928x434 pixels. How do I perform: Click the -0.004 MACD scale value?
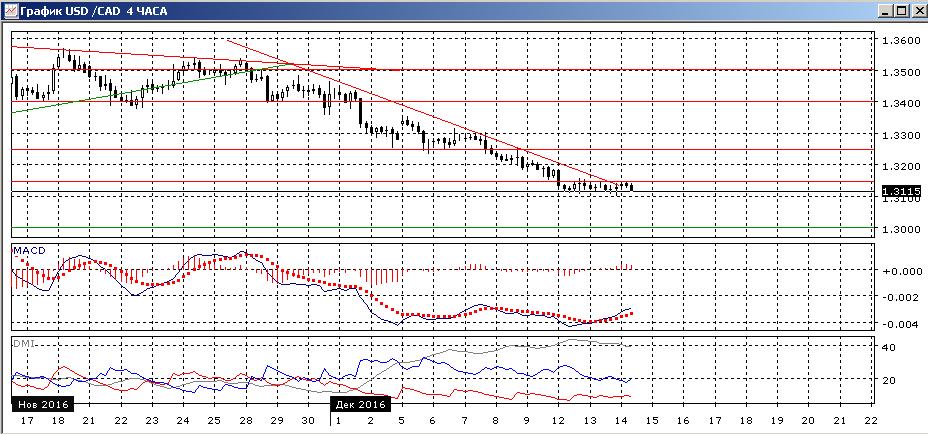pos(898,324)
